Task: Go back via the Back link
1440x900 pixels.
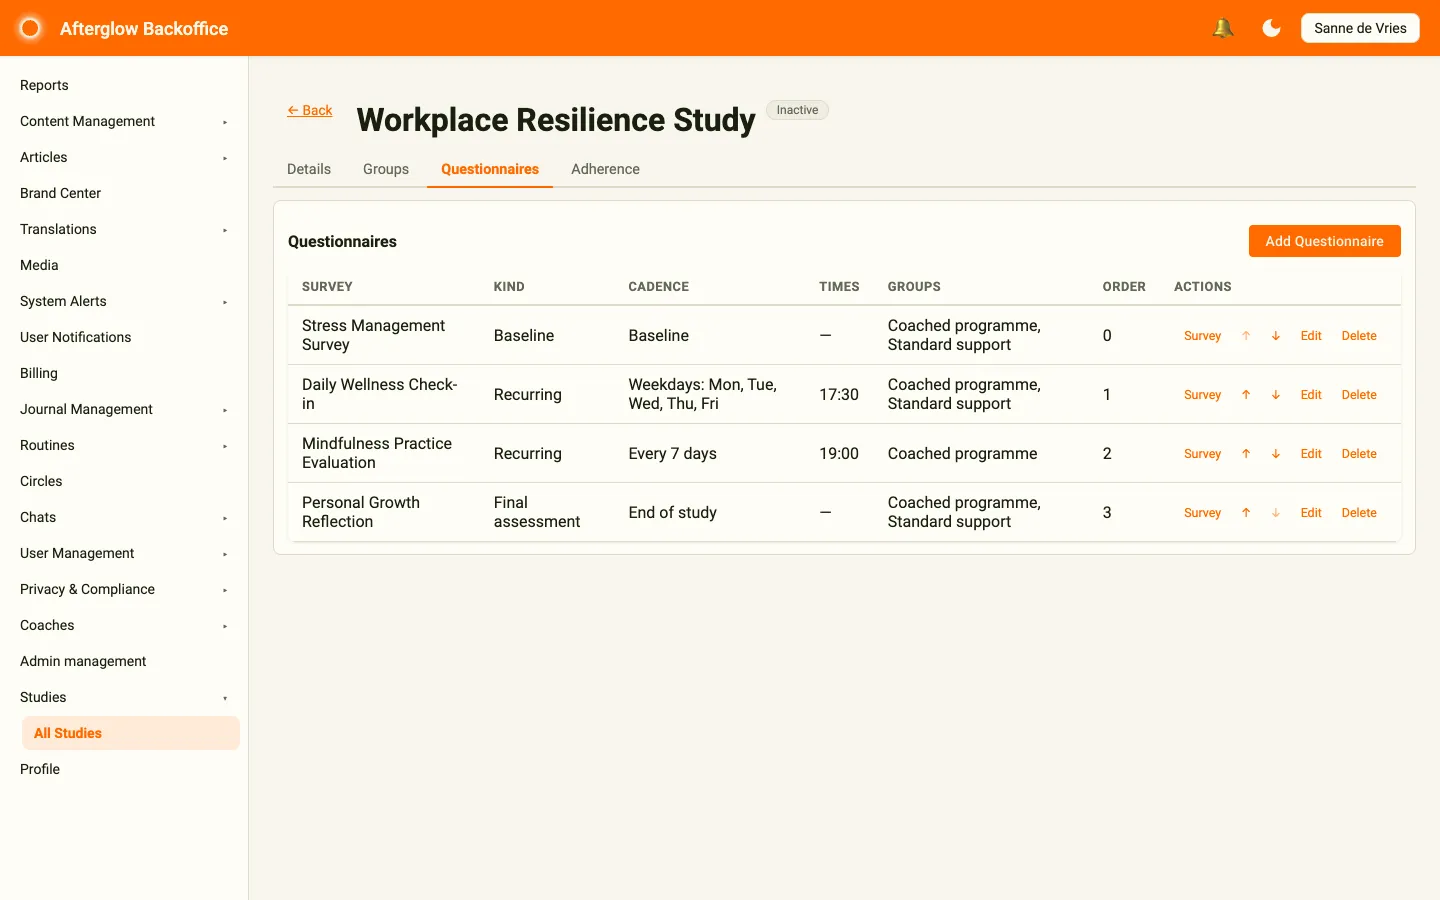Action: (310, 110)
